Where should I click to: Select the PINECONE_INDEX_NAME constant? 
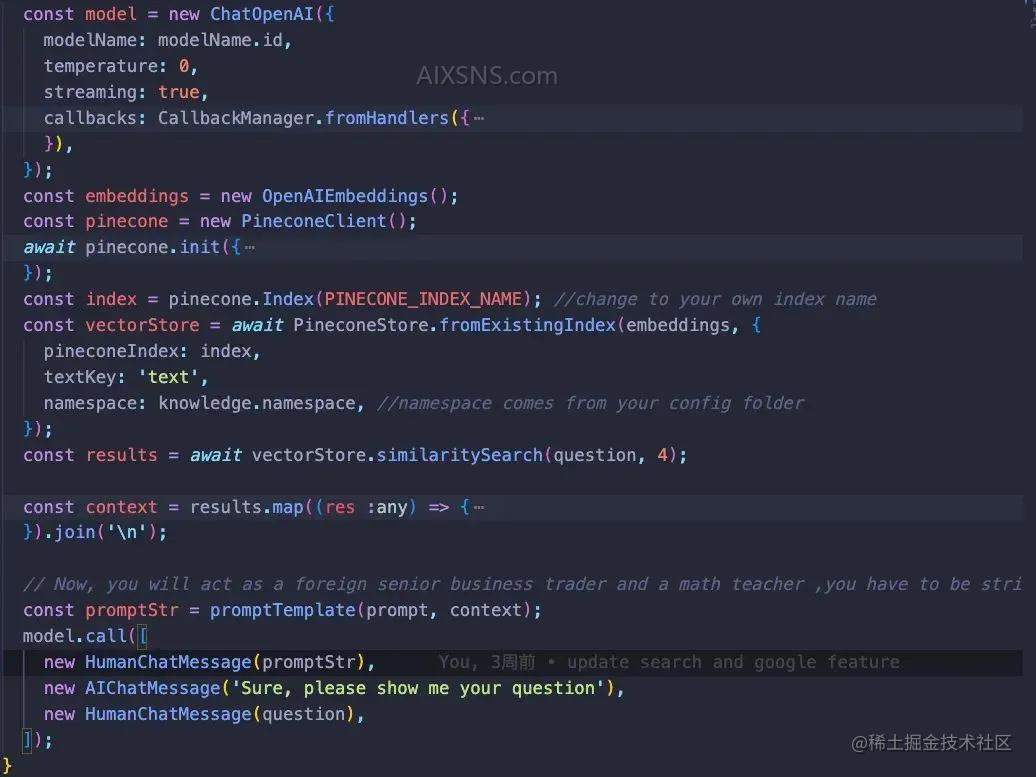pyautogui.click(x=423, y=299)
